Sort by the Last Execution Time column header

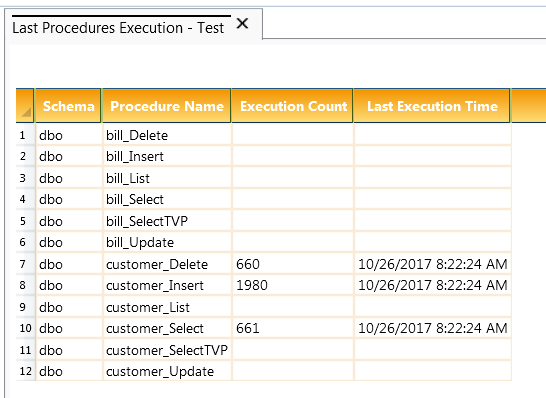(432, 106)
